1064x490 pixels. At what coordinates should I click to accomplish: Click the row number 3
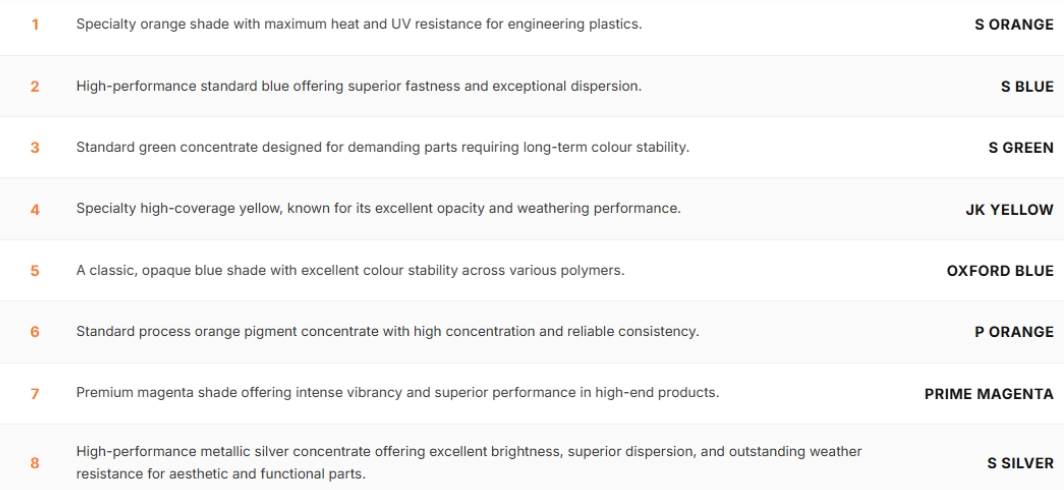pyautogui.click(x=34, y=148)
